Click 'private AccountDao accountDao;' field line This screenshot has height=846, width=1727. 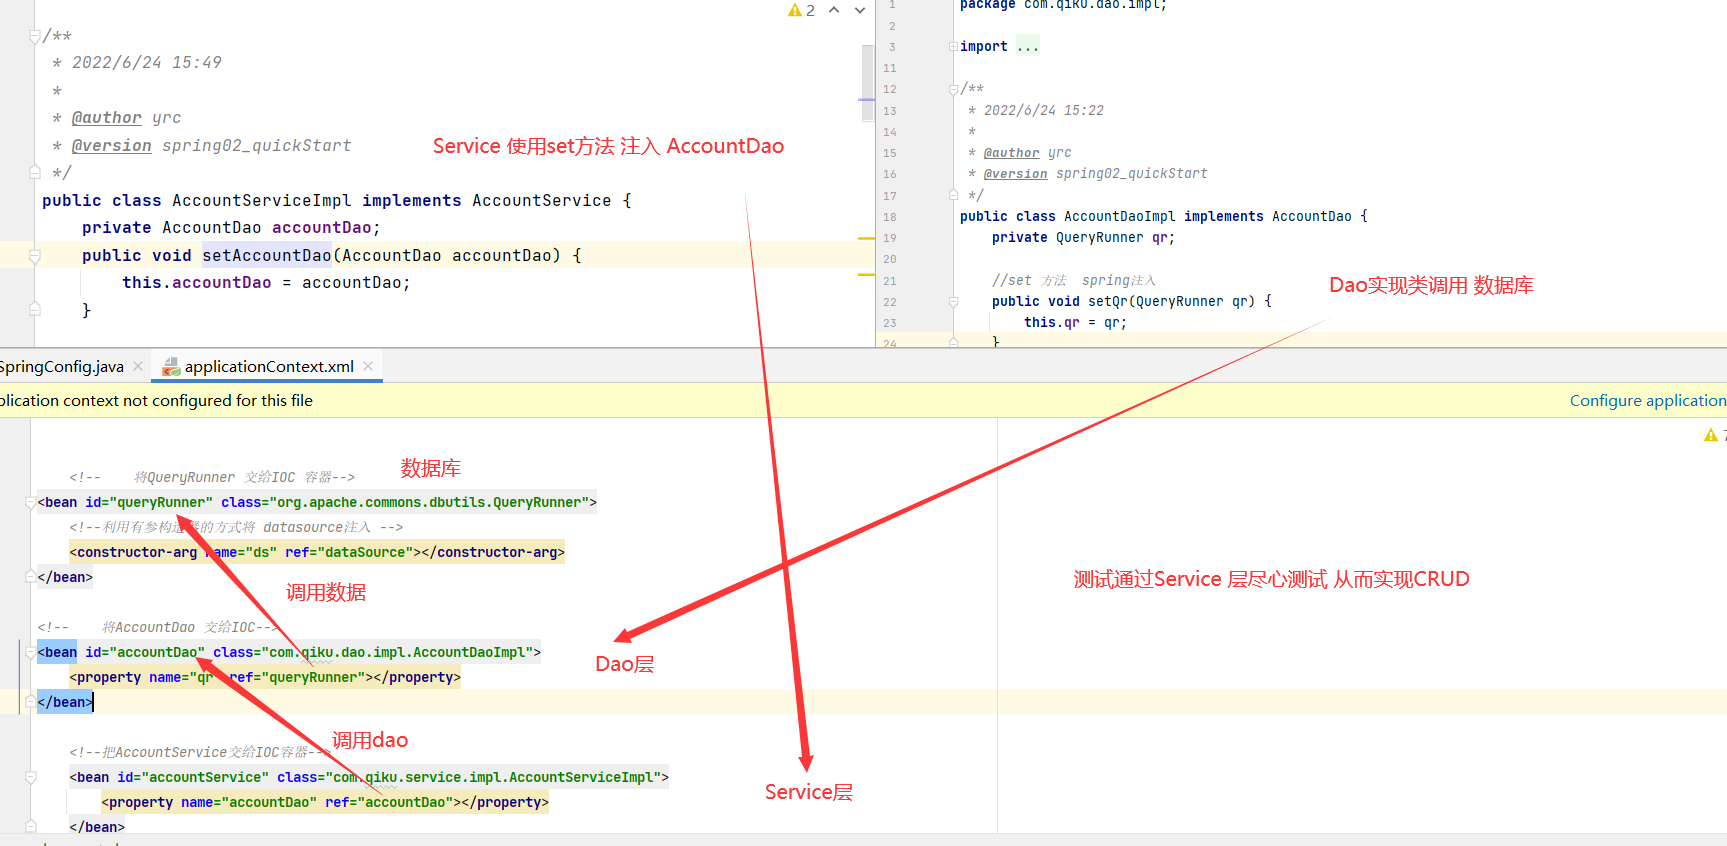(x=231, y=228)
